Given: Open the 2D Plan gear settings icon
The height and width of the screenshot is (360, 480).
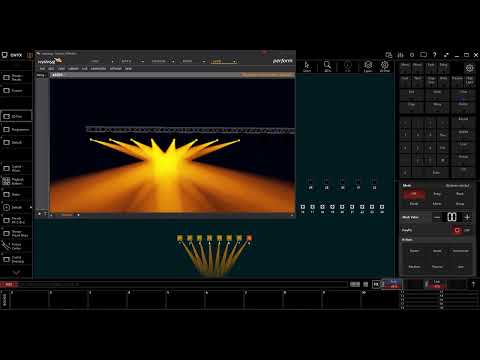Looking at the screenshot, I should pyautogui.click(x=385, y=66).
